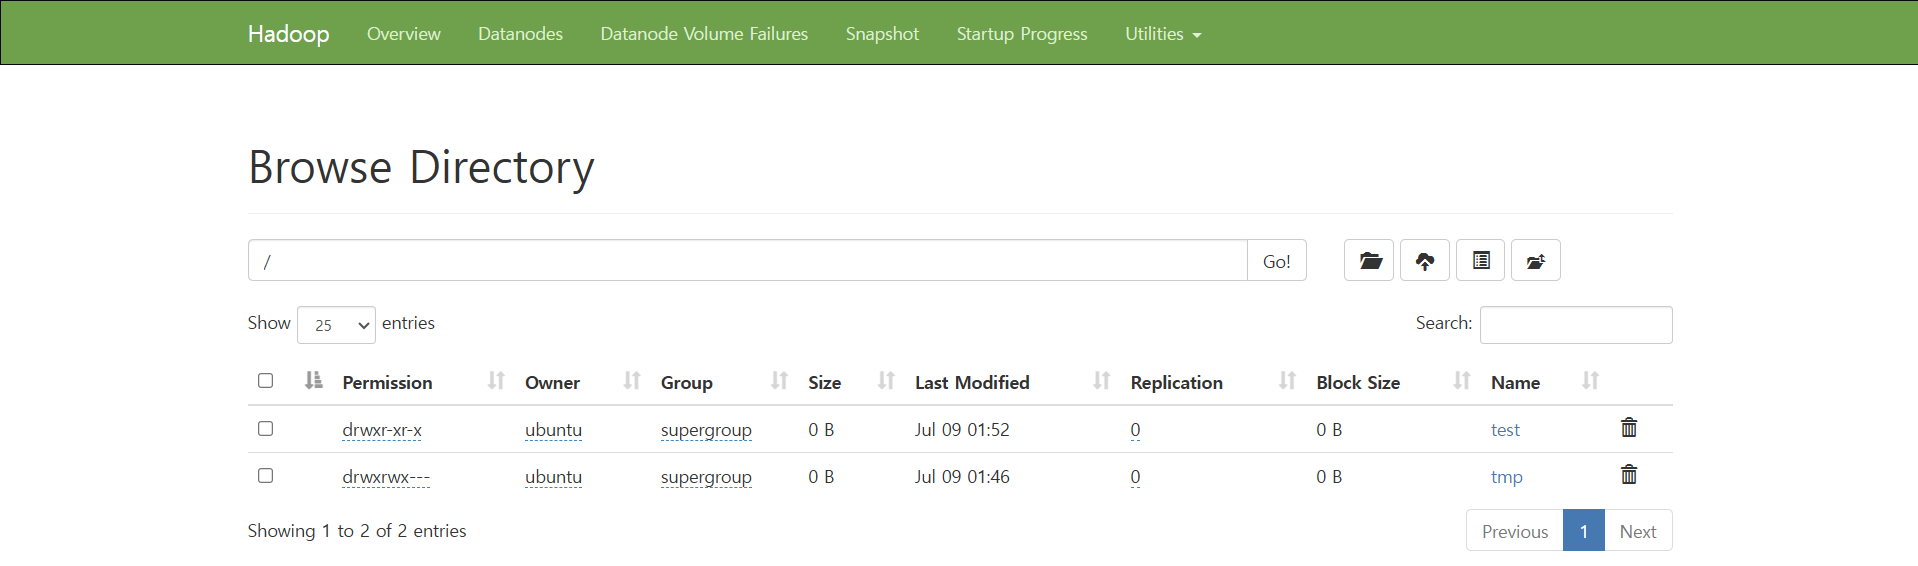The height and width of the screenshot is (566, 1918).
Task: Open the Show entries count dropdown
Action: coord(336,325)
